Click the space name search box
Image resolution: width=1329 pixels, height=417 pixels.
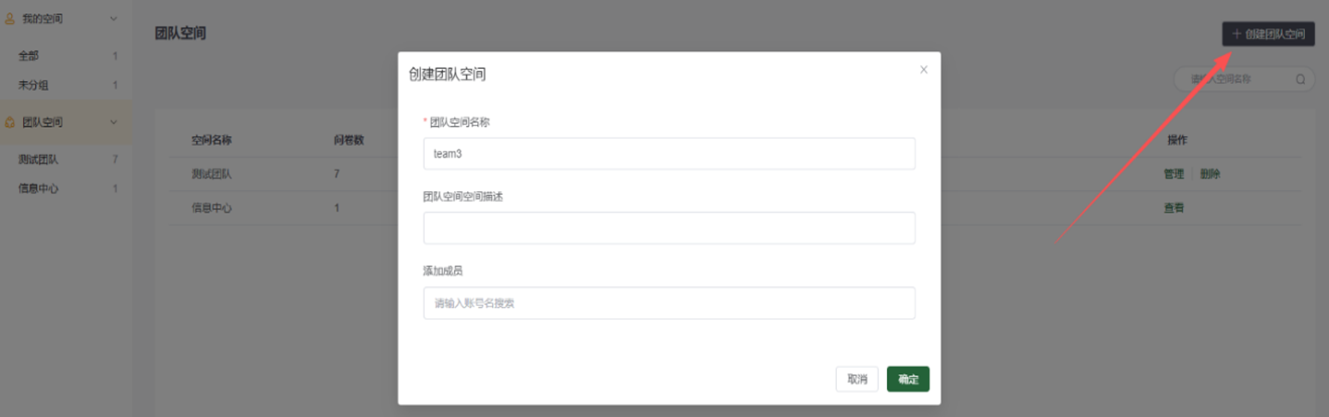1244,79
